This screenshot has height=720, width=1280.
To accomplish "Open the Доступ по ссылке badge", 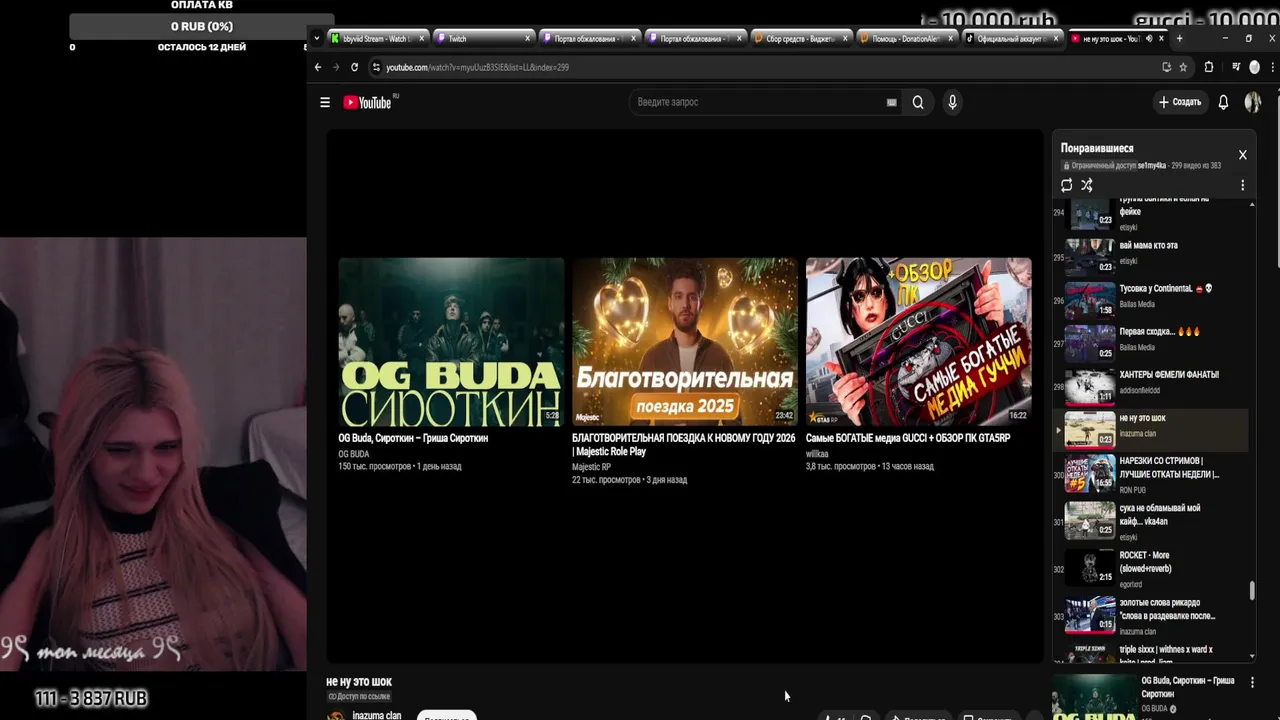I will (x=359, y=696).
